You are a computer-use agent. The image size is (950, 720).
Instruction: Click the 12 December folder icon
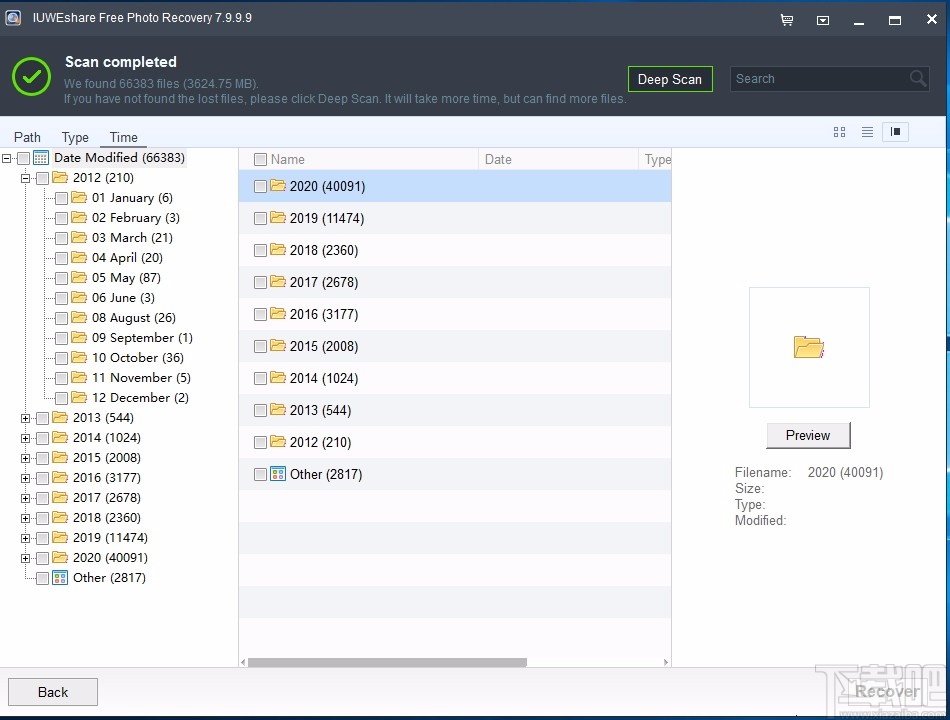[x=79, y=398]
